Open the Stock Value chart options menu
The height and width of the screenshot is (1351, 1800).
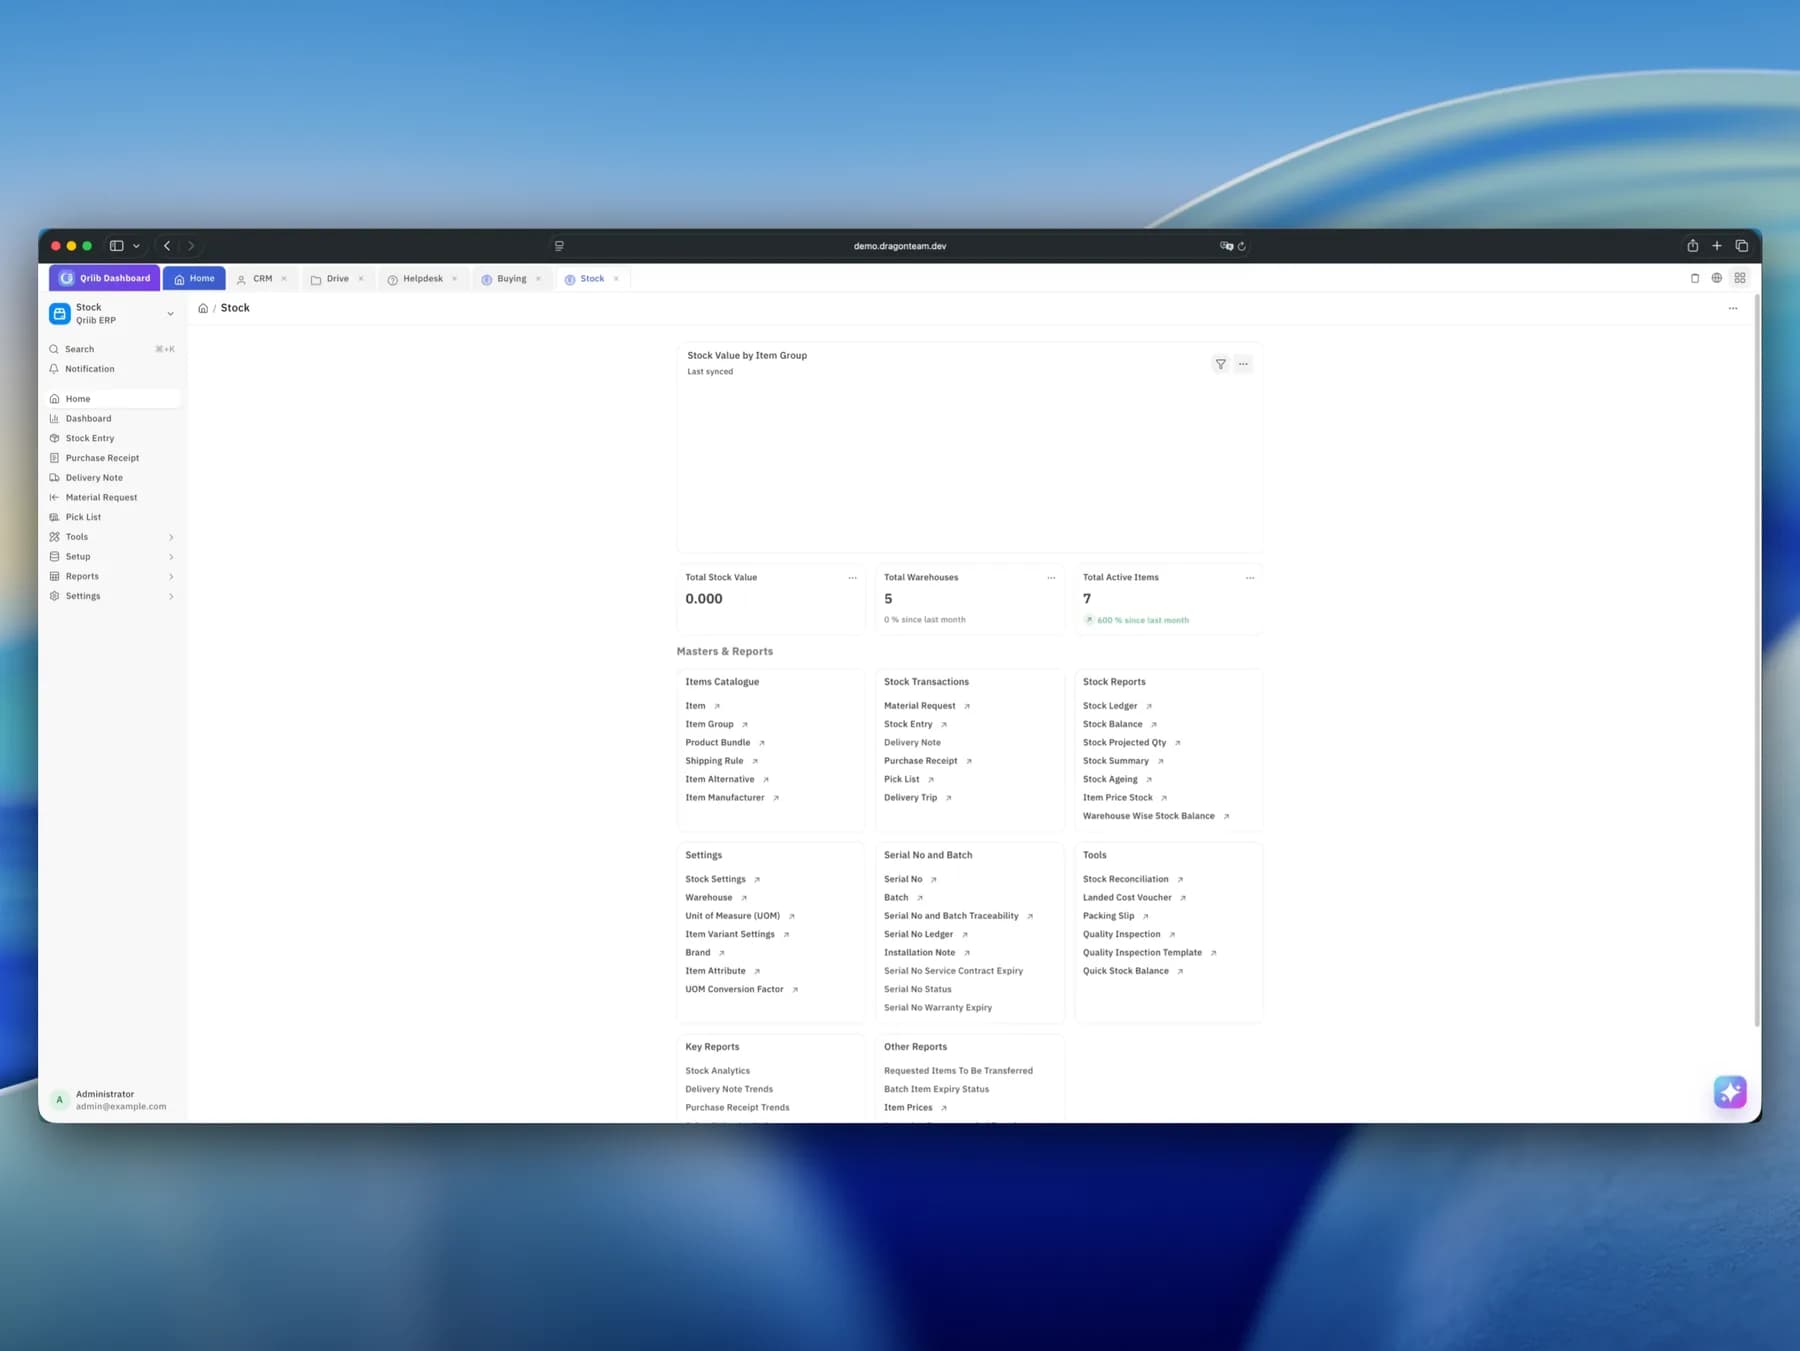[x=1243, y=364]
